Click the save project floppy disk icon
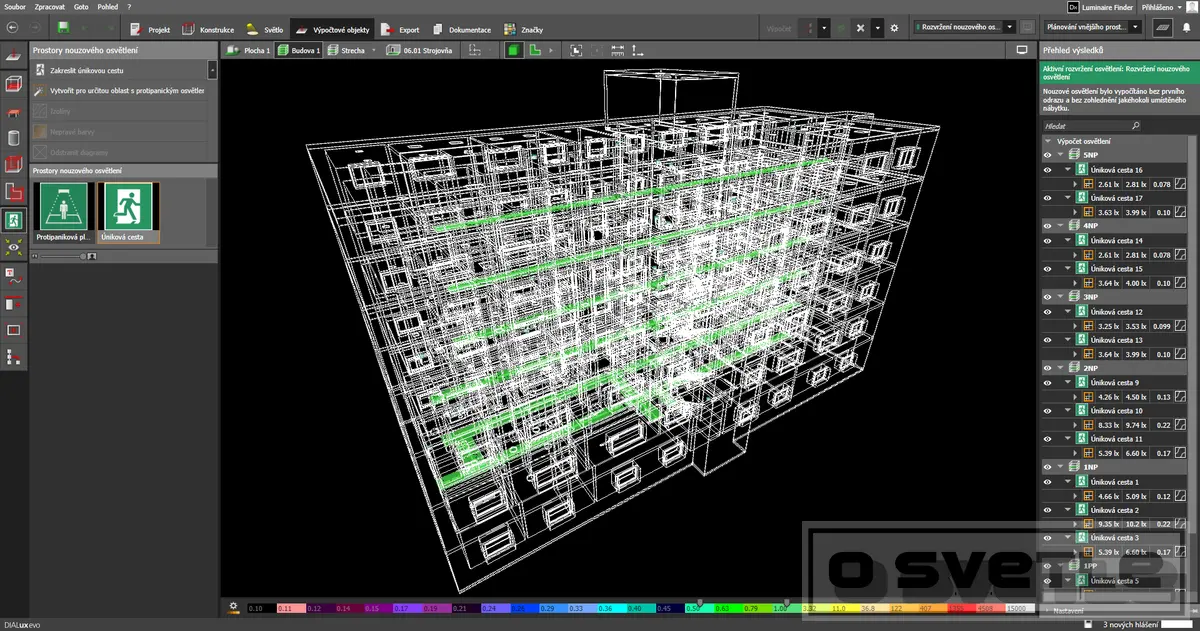1200x631 pixels. click(64, 29)
